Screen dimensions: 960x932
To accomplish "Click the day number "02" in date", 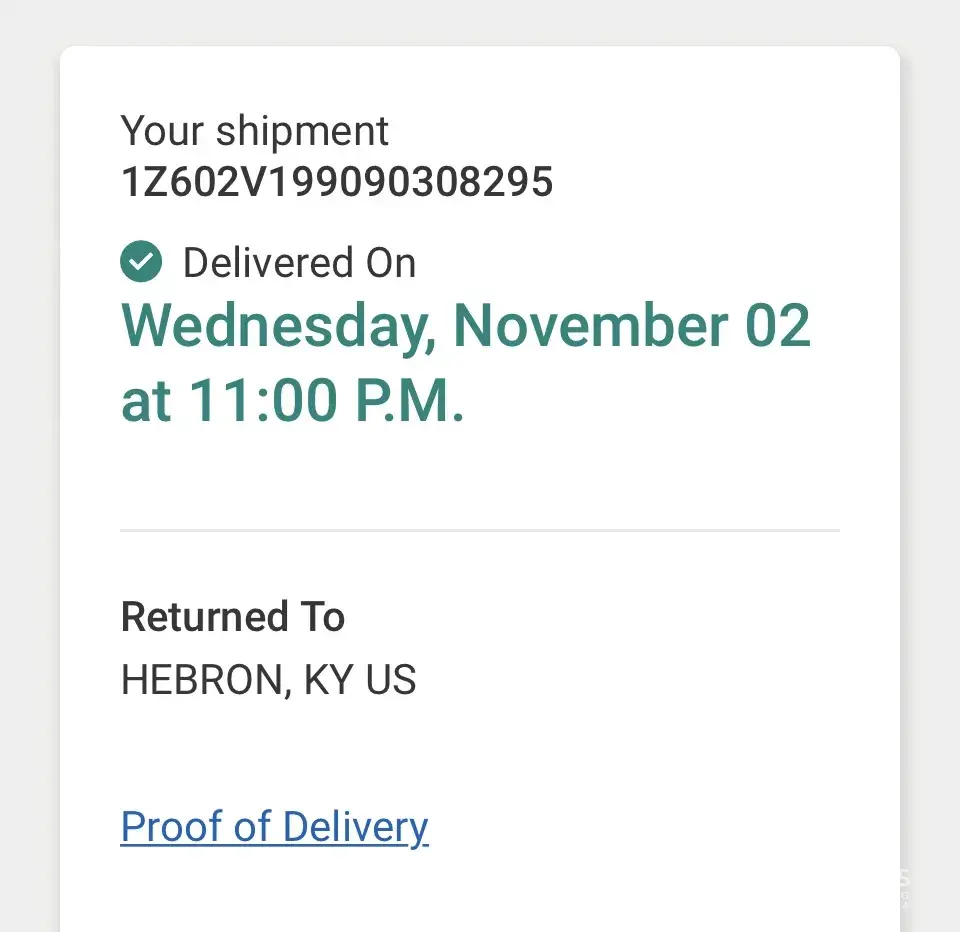I will 778,327.
